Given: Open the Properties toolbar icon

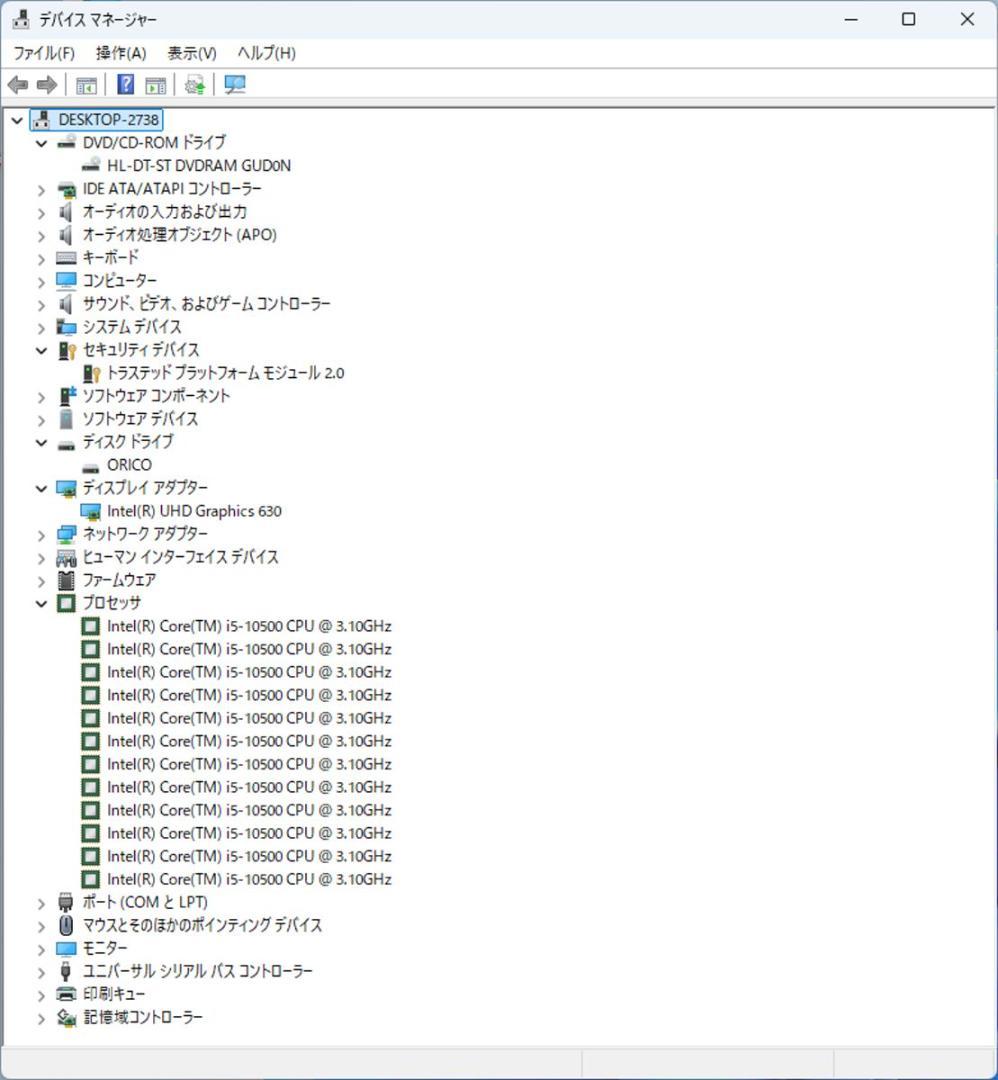Looking at the screenshot, I should tap(155, 85).
